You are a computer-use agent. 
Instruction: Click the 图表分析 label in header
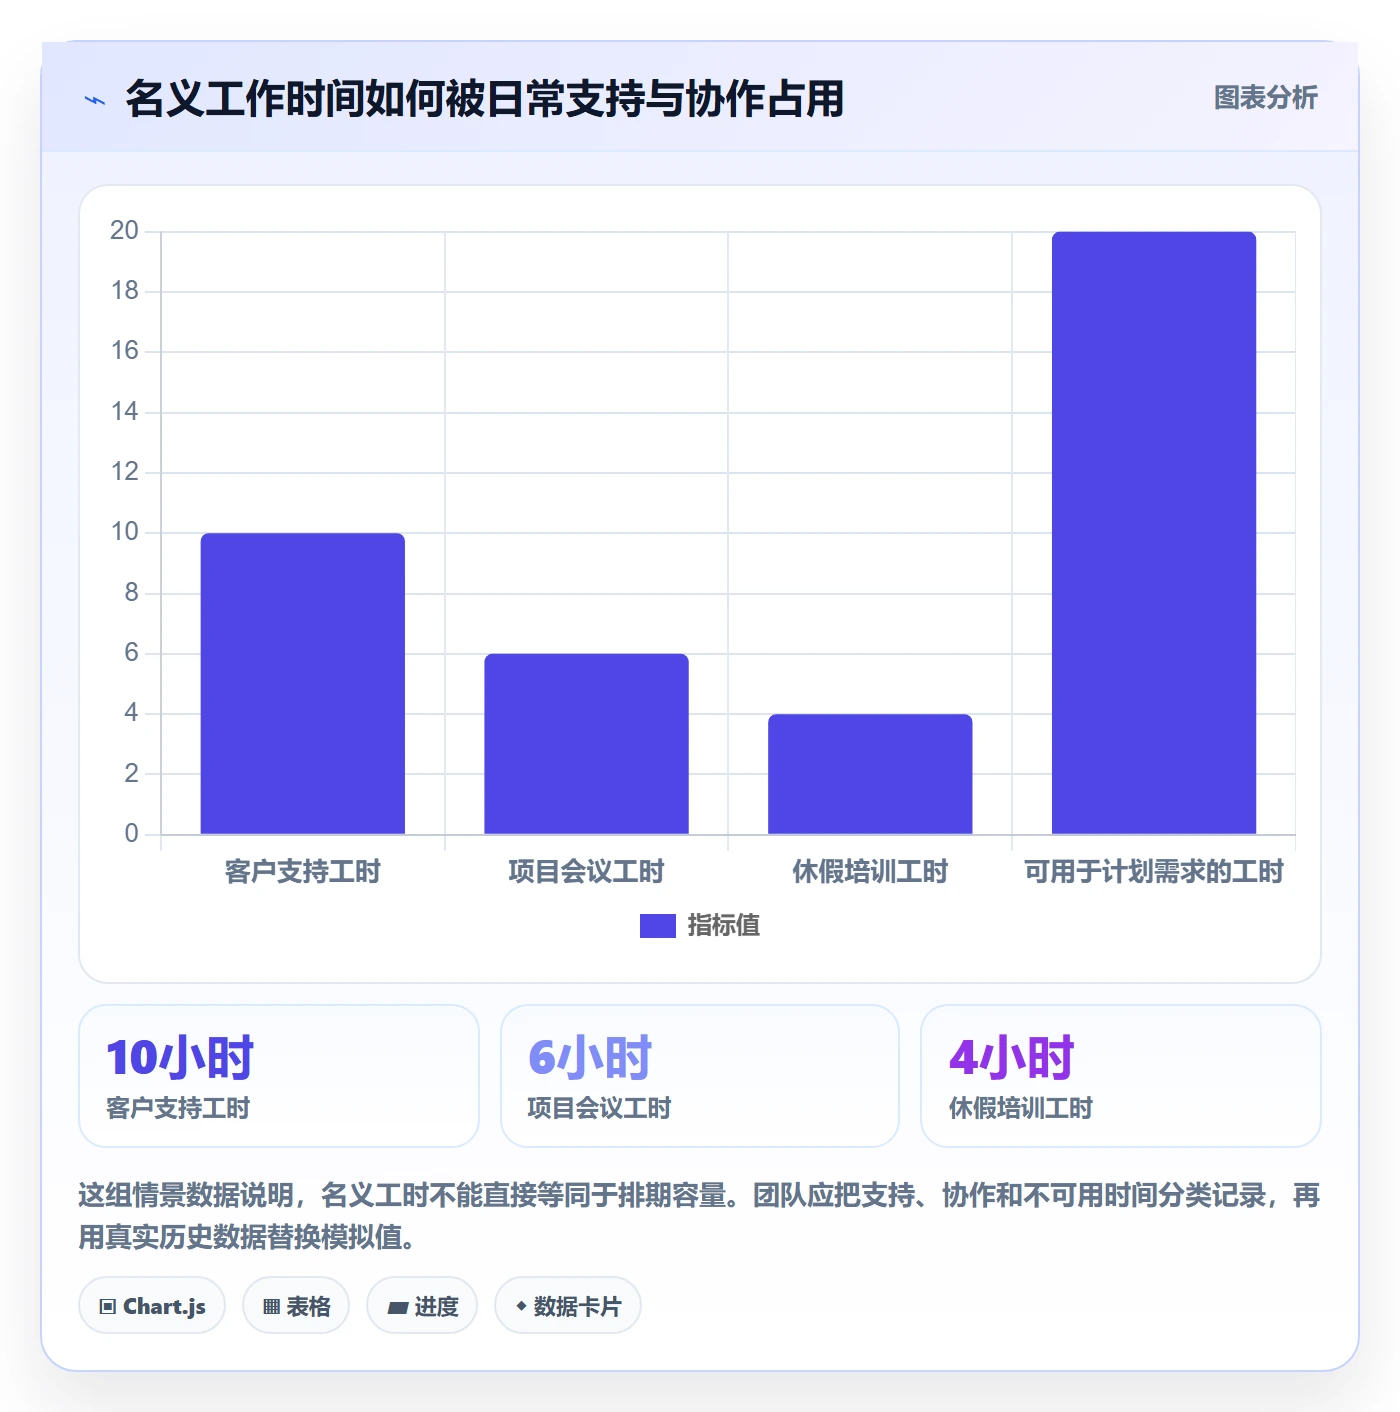[x=1265, y=98]
